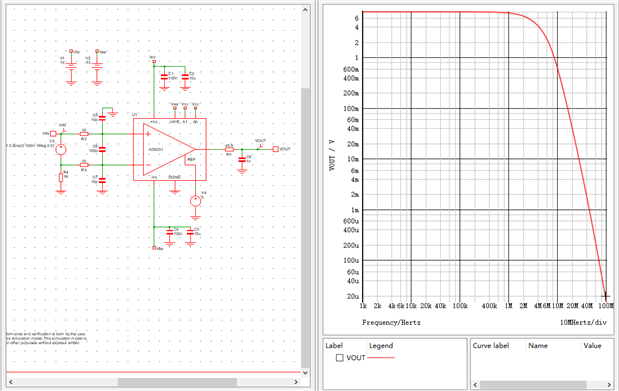Select the V2 battery source symbol
619x391 pixels.
pos(97,67)
